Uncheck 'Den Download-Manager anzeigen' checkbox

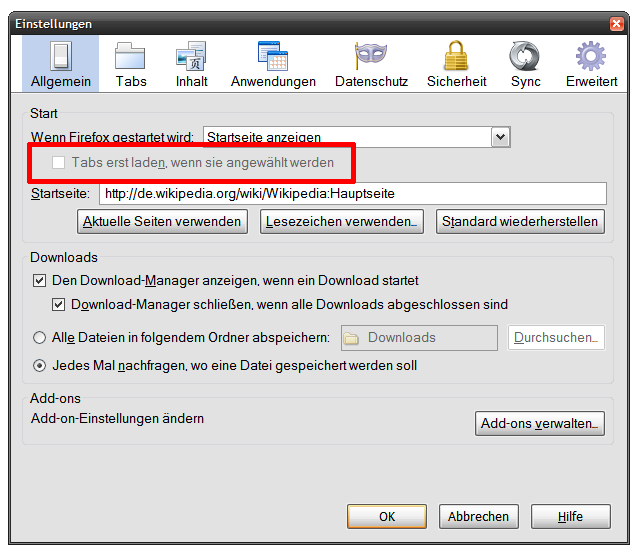pyautogui.click(x=39, y=280)
